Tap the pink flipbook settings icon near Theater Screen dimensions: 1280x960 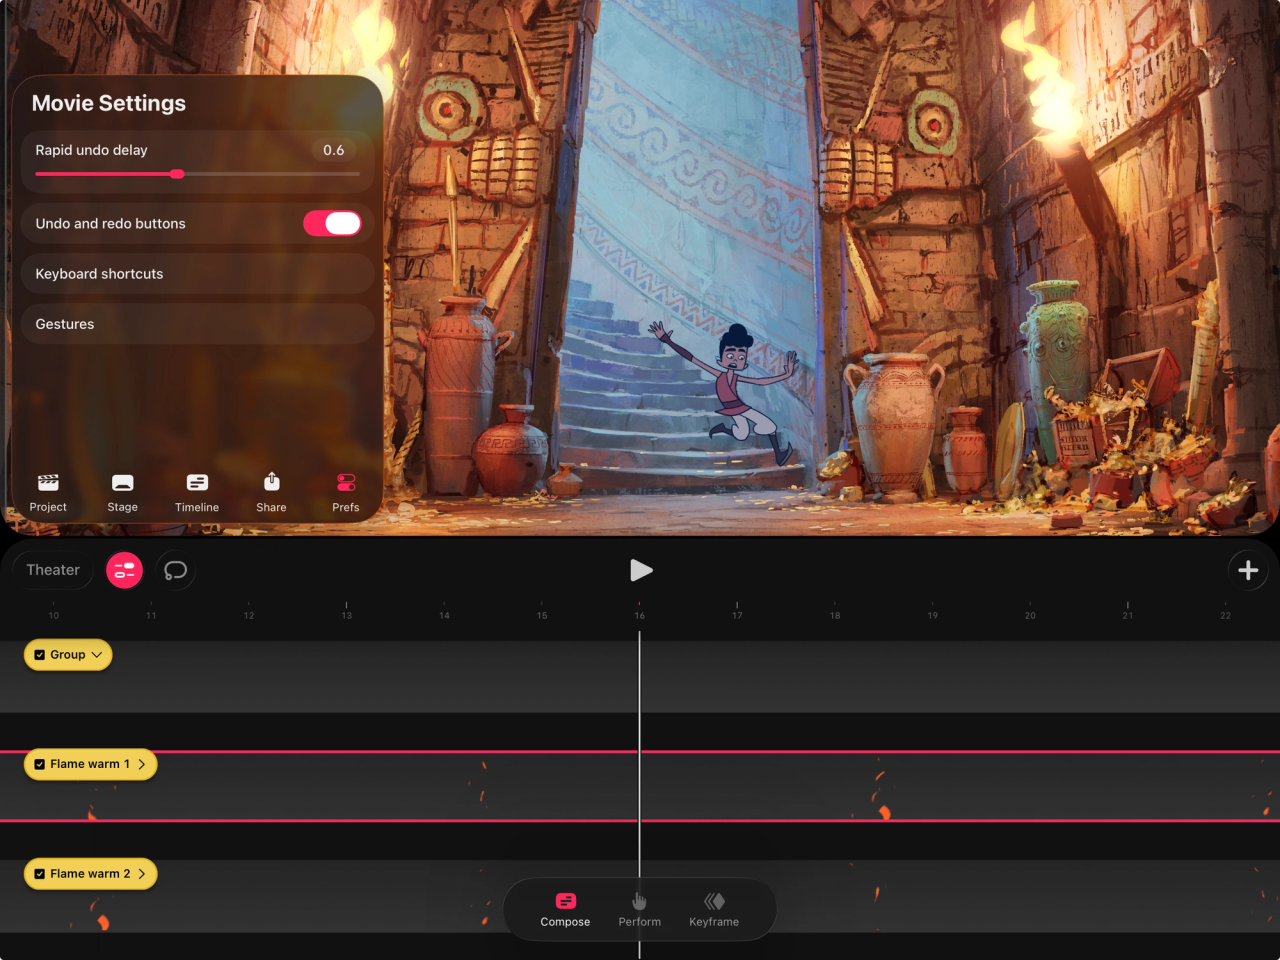[x=124, y=570]
